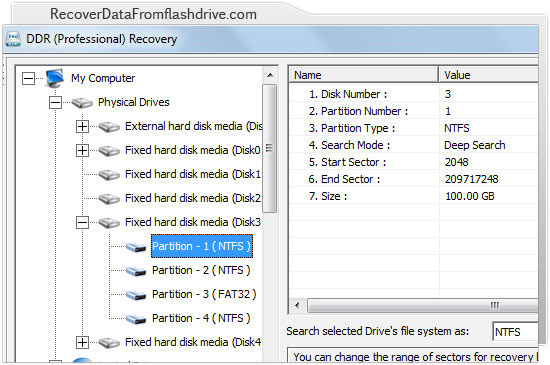Select Fixed hard disk media Disk2
The width and height of the screenshot is (550, 365).
tap(193, 198)
